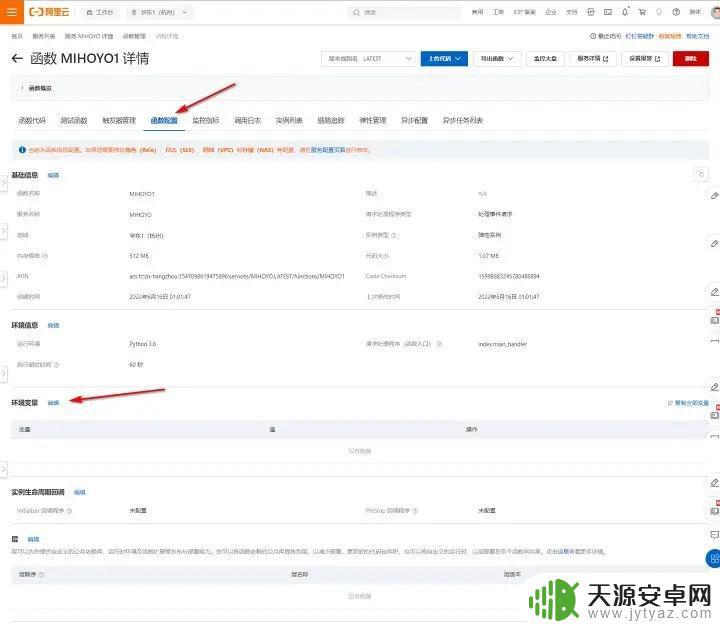720x628 pixels.
Task: Open the 工单 menu in header
Action: (x=498, y=12)
